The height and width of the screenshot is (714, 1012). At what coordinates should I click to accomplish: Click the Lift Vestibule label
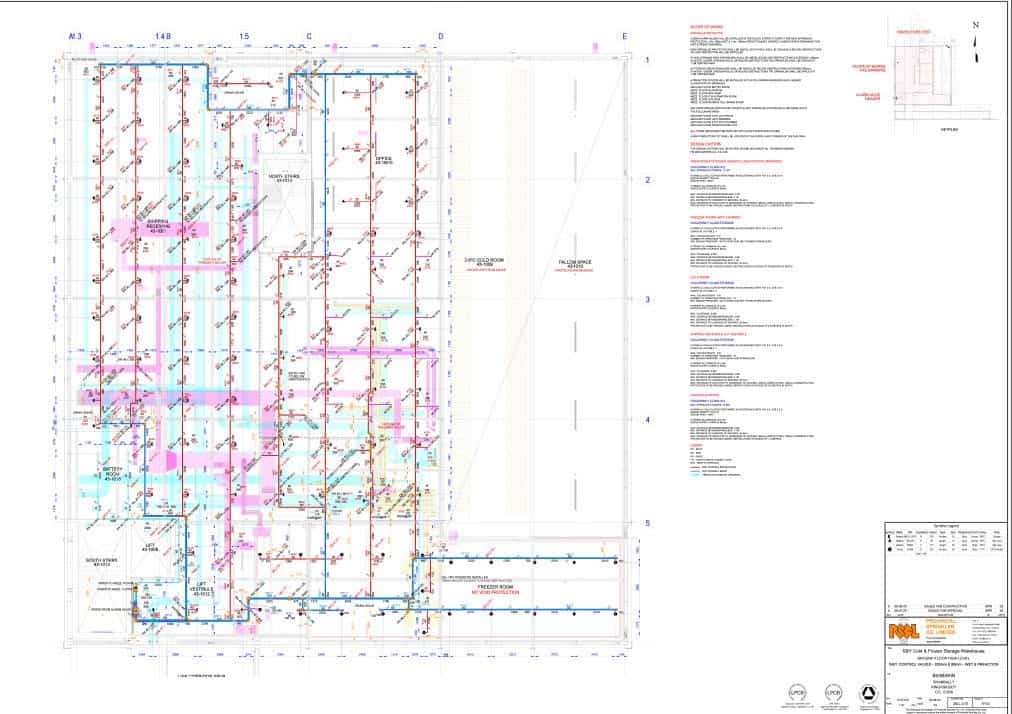pyautogui.click(x=202, y=589)
